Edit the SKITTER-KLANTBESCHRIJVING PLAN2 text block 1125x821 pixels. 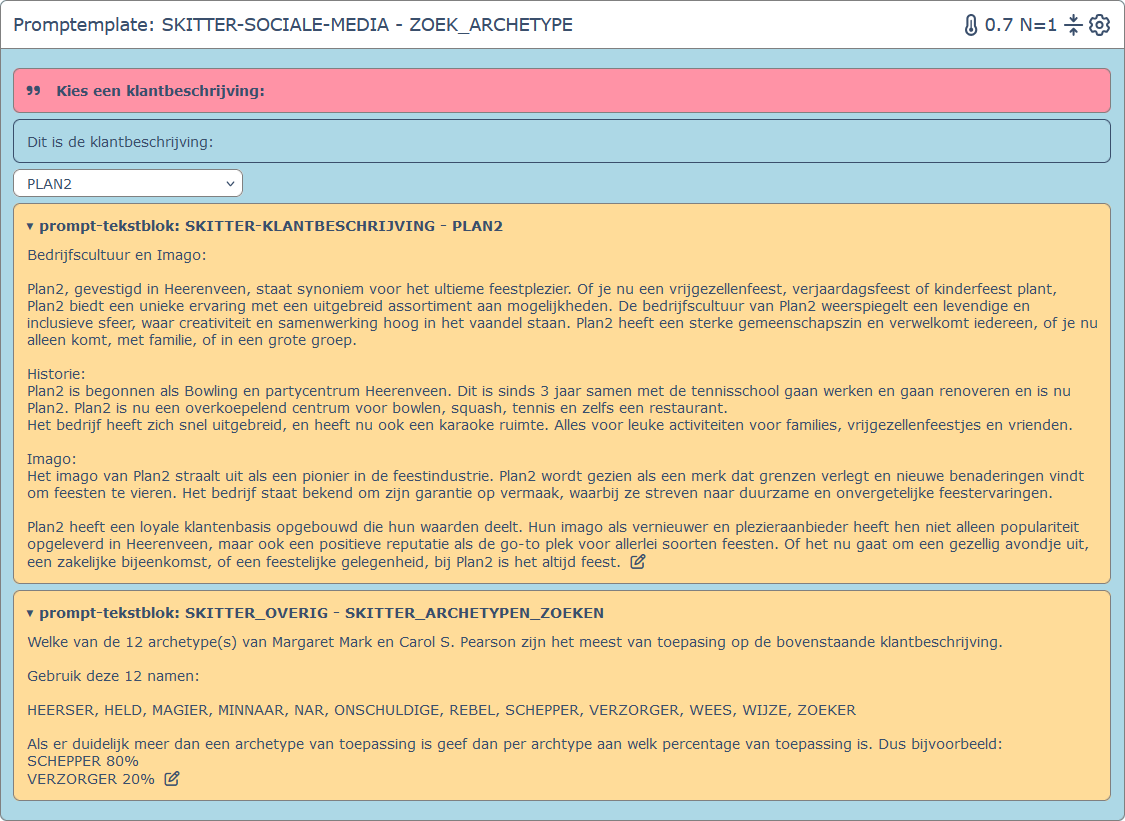(x=638, y=561)
